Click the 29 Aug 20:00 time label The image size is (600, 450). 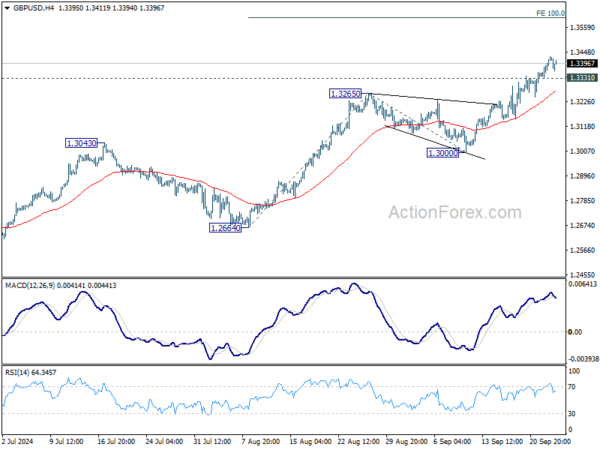405,442
